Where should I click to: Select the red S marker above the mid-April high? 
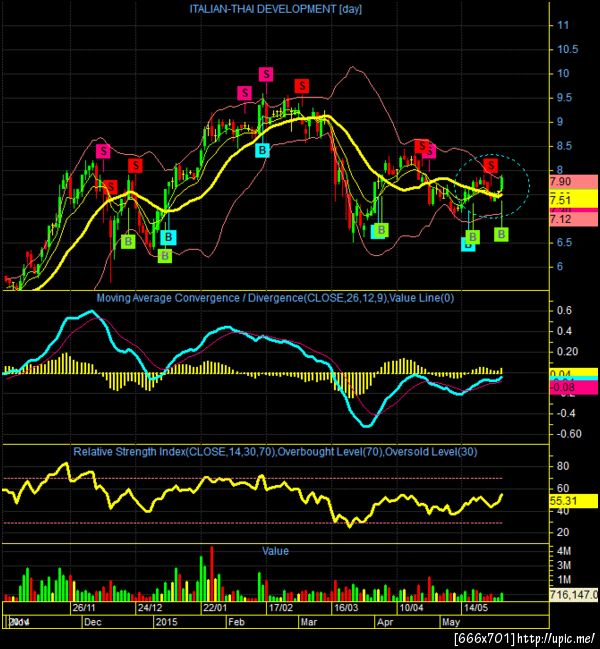click(x=422, y=146)
